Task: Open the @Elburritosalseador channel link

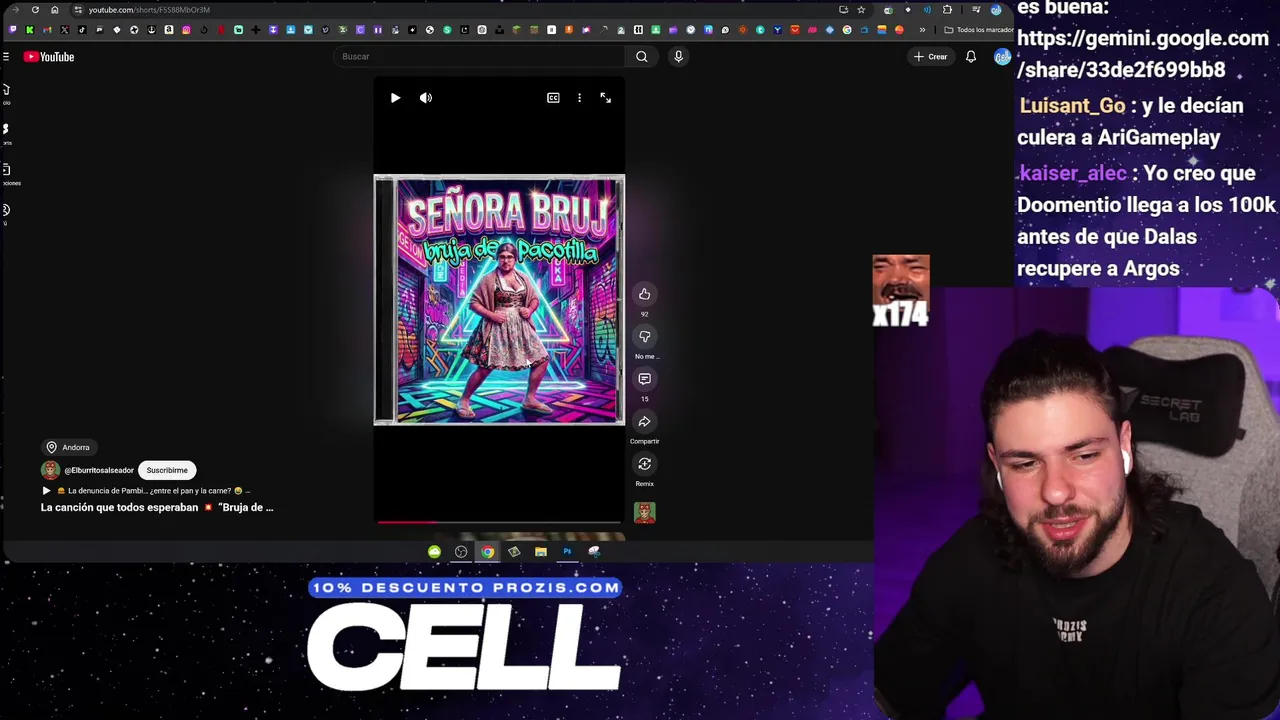Action: 99,470
